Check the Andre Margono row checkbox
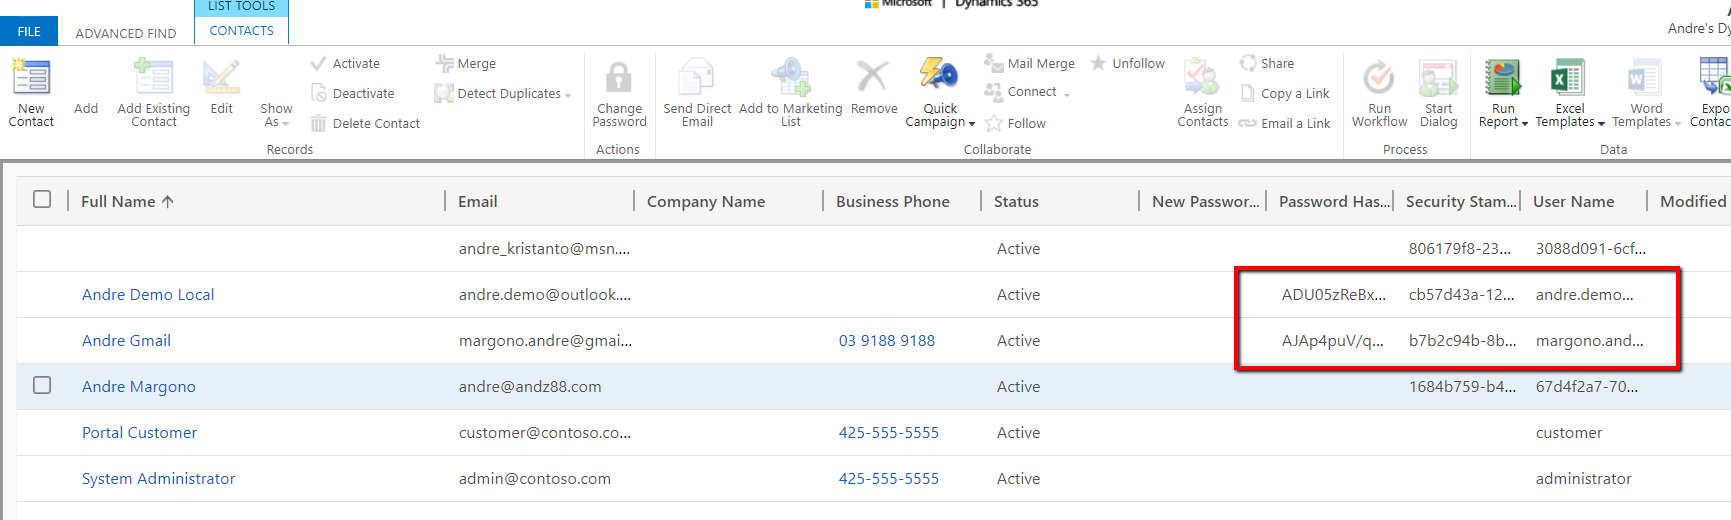 click(x=42, y=386)
